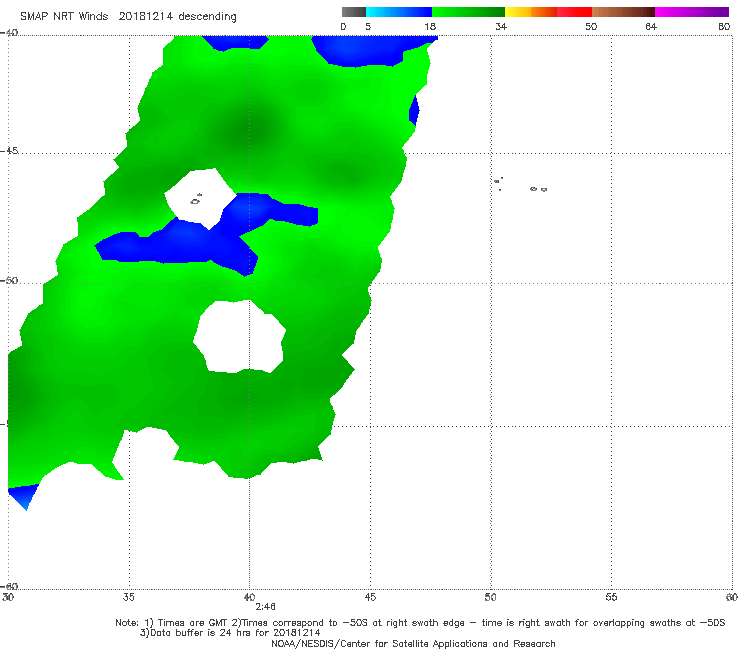This screenshot has width=740, height=650.
Task: Click the '50' color bar label
Action: (591, 27)
